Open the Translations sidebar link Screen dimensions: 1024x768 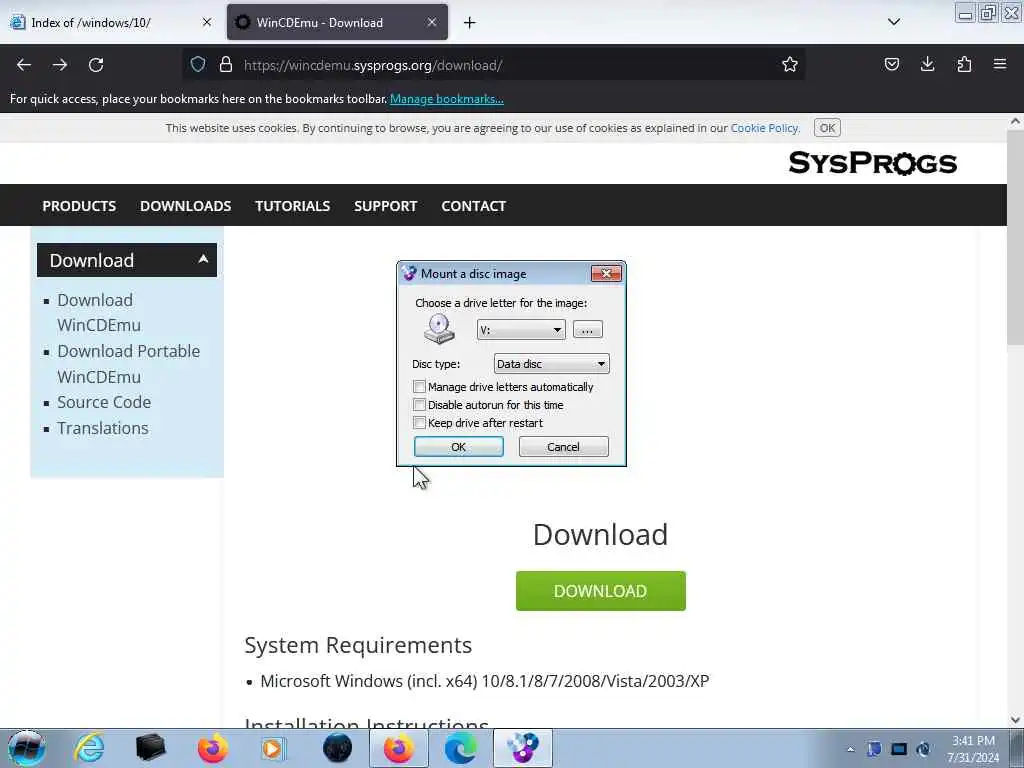click(x=103, y=428)
